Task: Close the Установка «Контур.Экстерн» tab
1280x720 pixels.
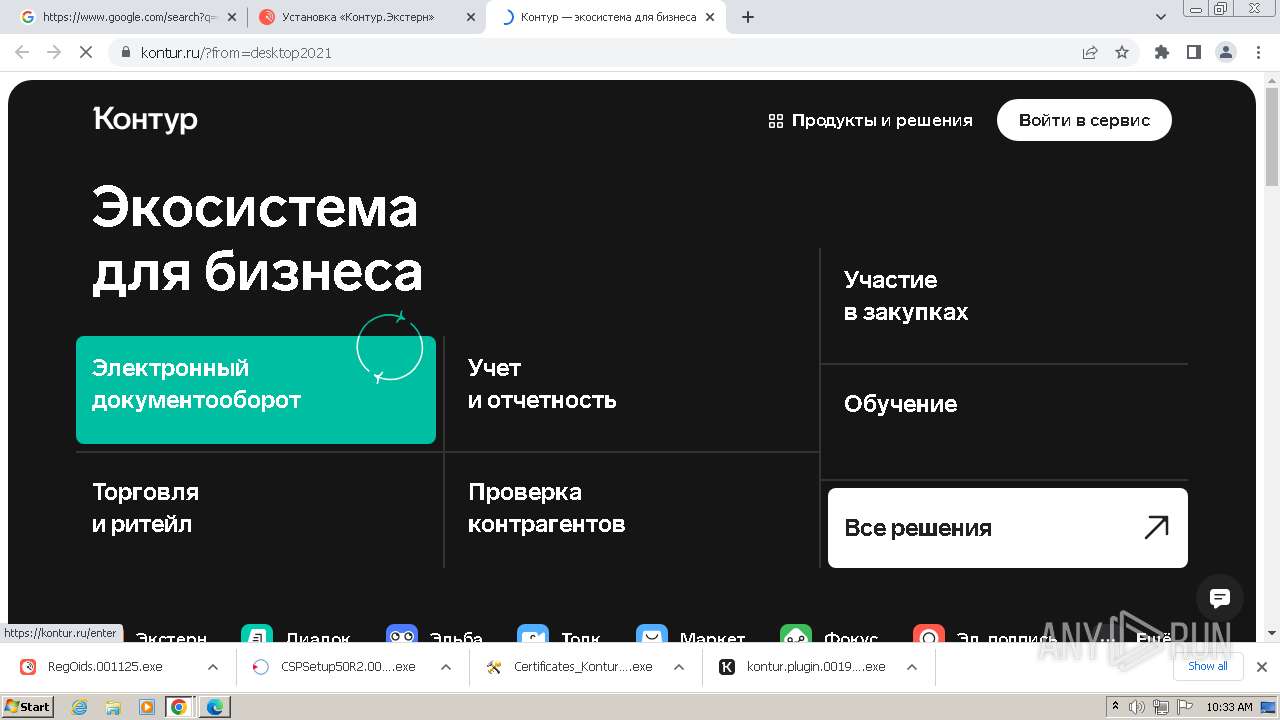Action: (469, 17)
